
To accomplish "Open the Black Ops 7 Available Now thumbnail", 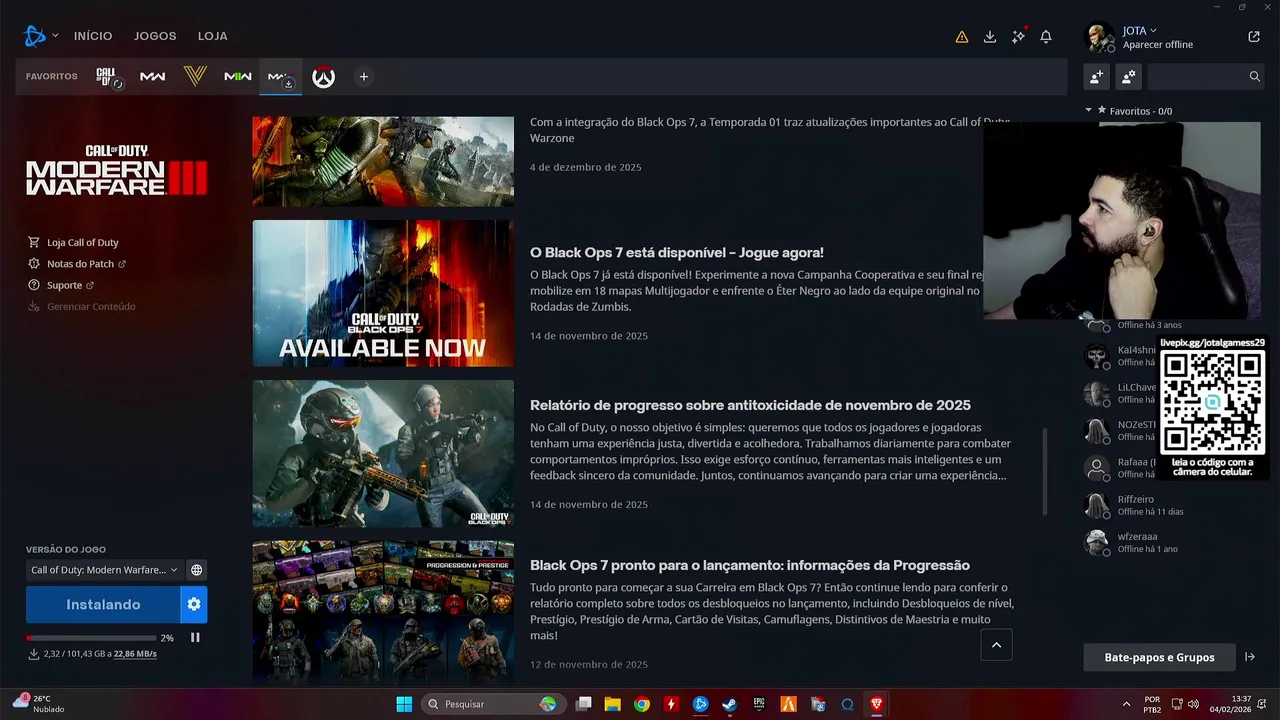I will coord(383,293).
